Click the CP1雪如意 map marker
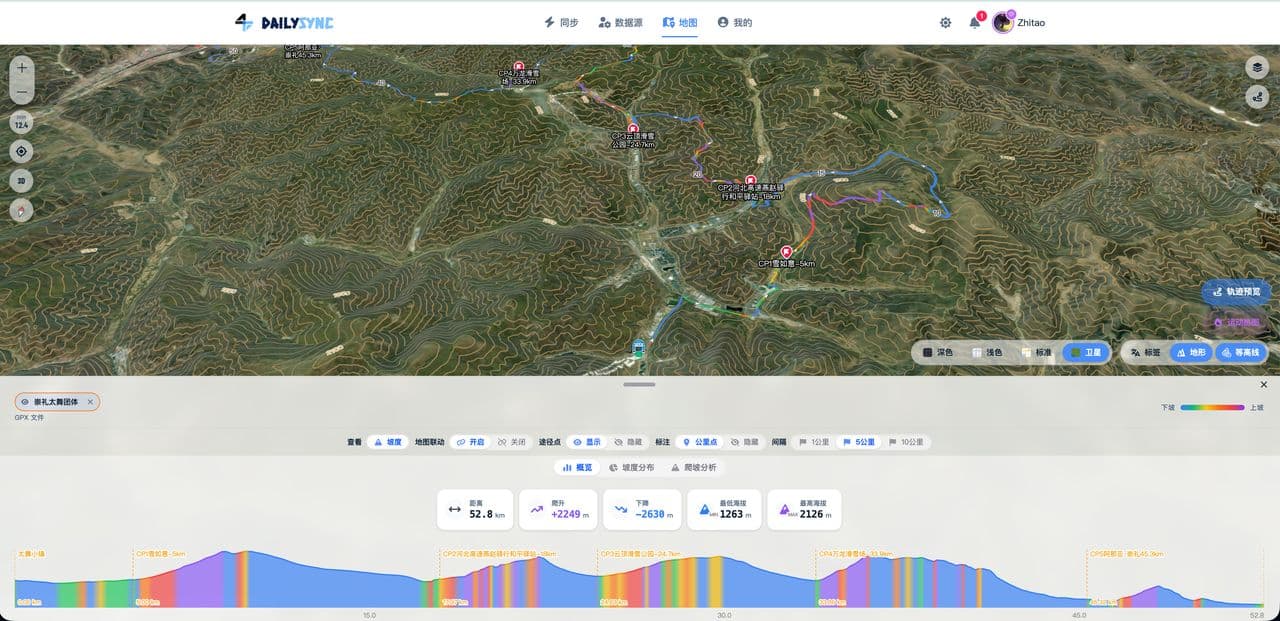This screenshot has width=1280, height=621. pyautogui.click(x=786, y=251)
